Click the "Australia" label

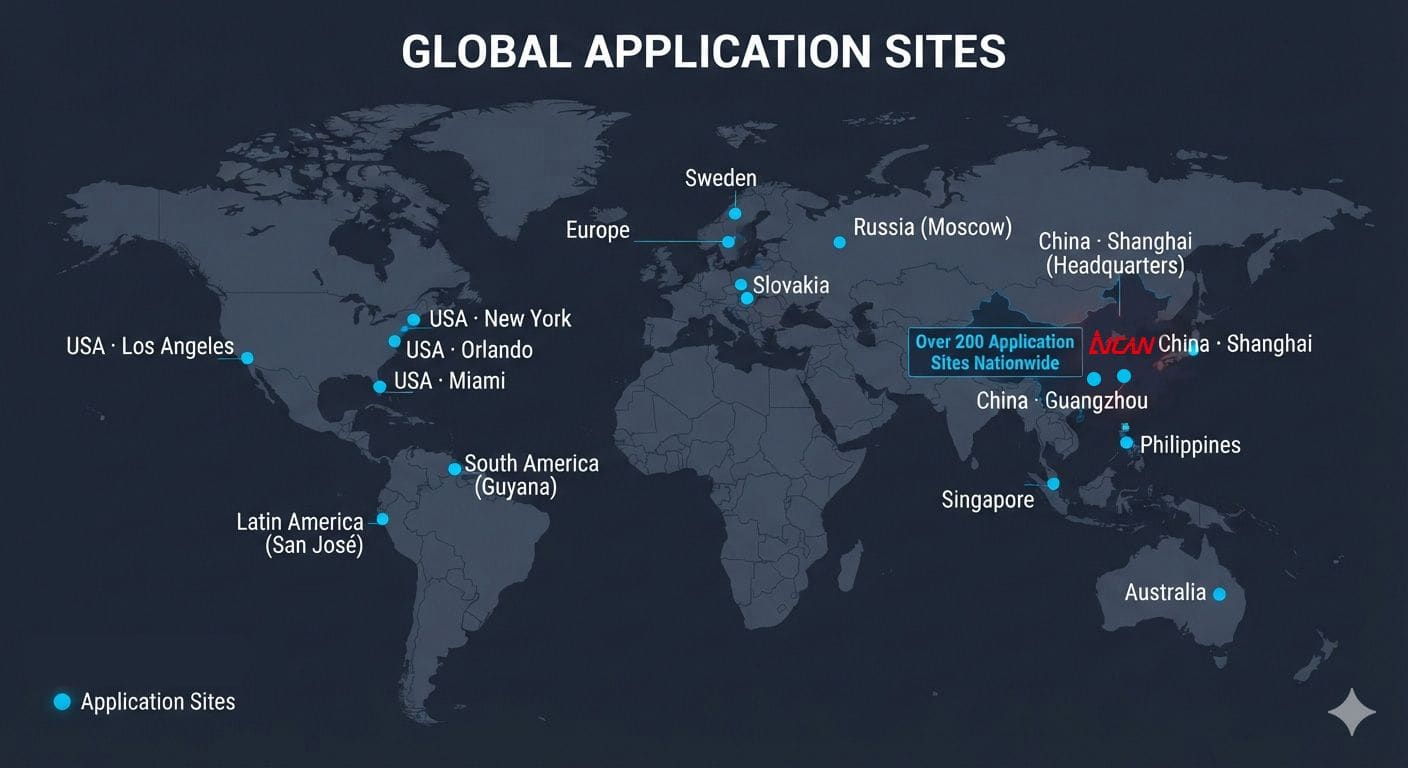(1165, 592)
